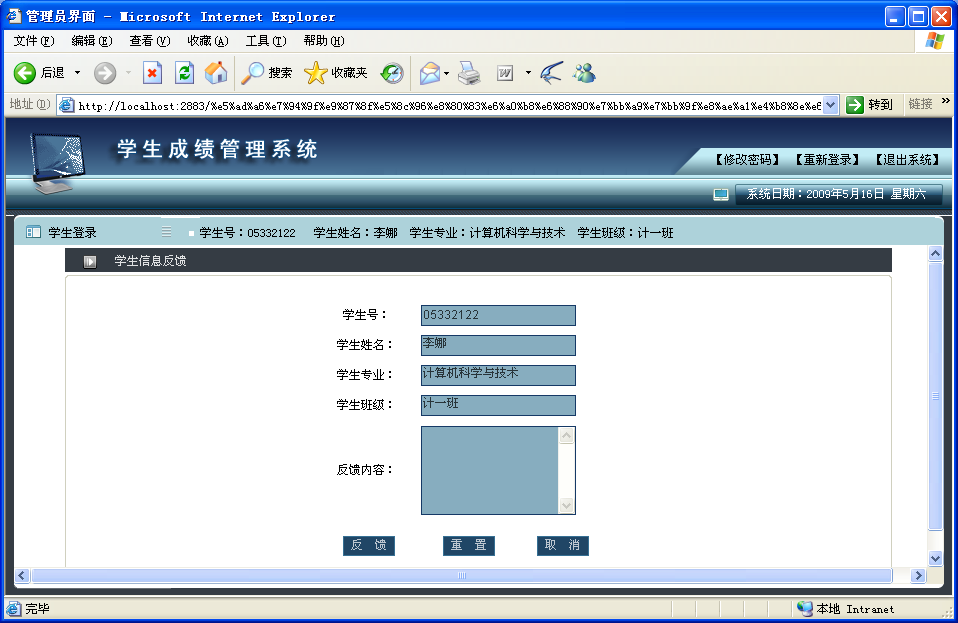Open the 帮助(H) menu
This screenshot has width=958, height=623.
[x=324, y=41]
